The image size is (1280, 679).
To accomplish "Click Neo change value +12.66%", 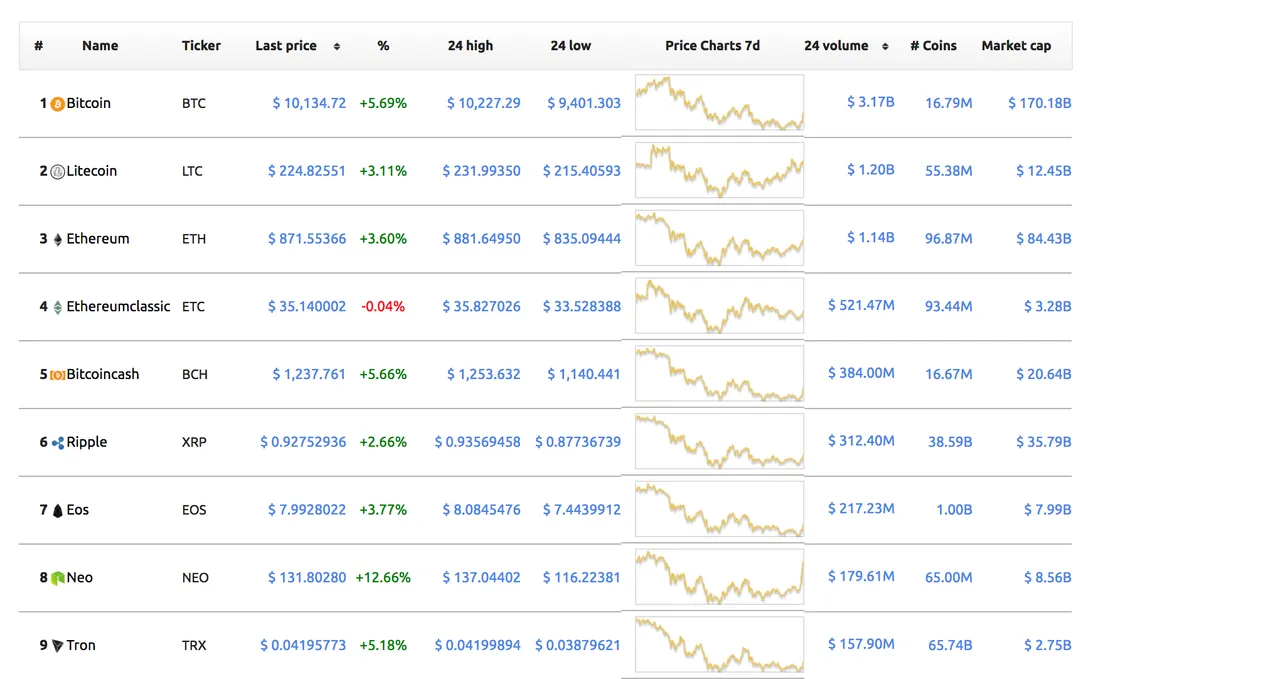I will coord(383,578).
